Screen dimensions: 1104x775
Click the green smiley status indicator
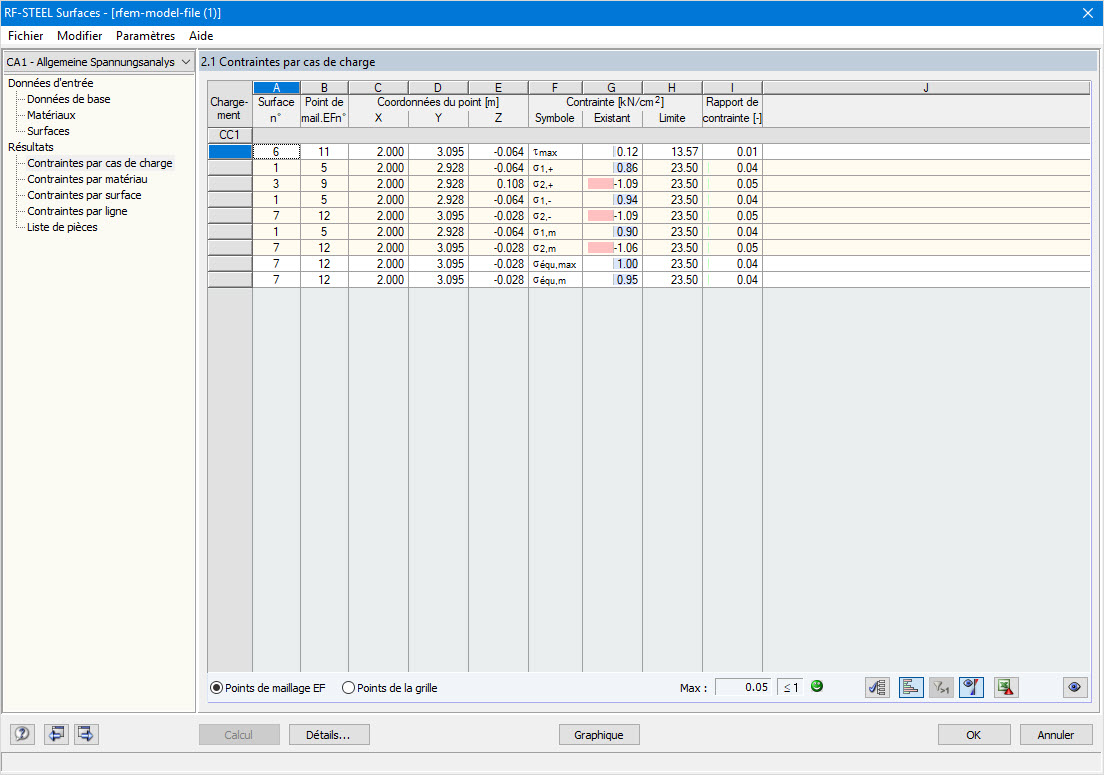[816, 687]
